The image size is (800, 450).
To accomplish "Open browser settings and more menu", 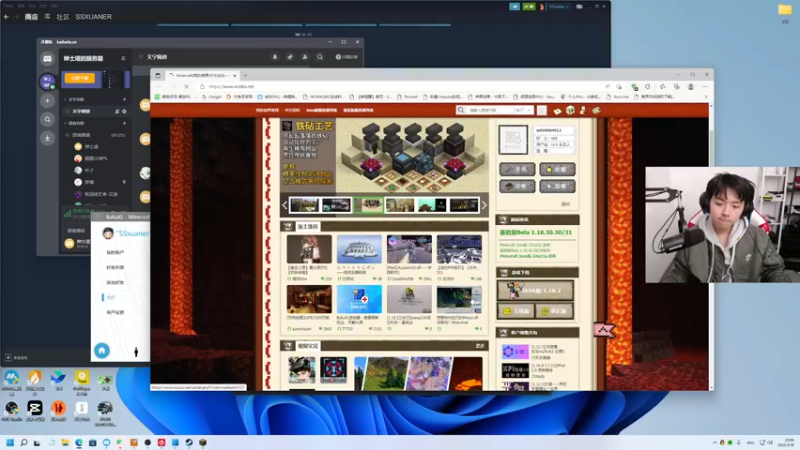I will click(x=705, y=87).
